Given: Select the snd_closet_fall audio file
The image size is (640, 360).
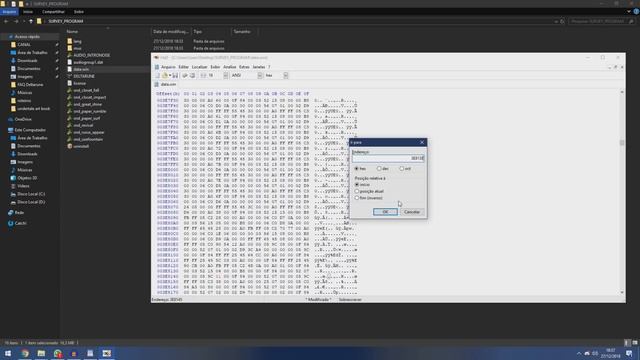Looking at the screenshot, I should tap(86, 90).
